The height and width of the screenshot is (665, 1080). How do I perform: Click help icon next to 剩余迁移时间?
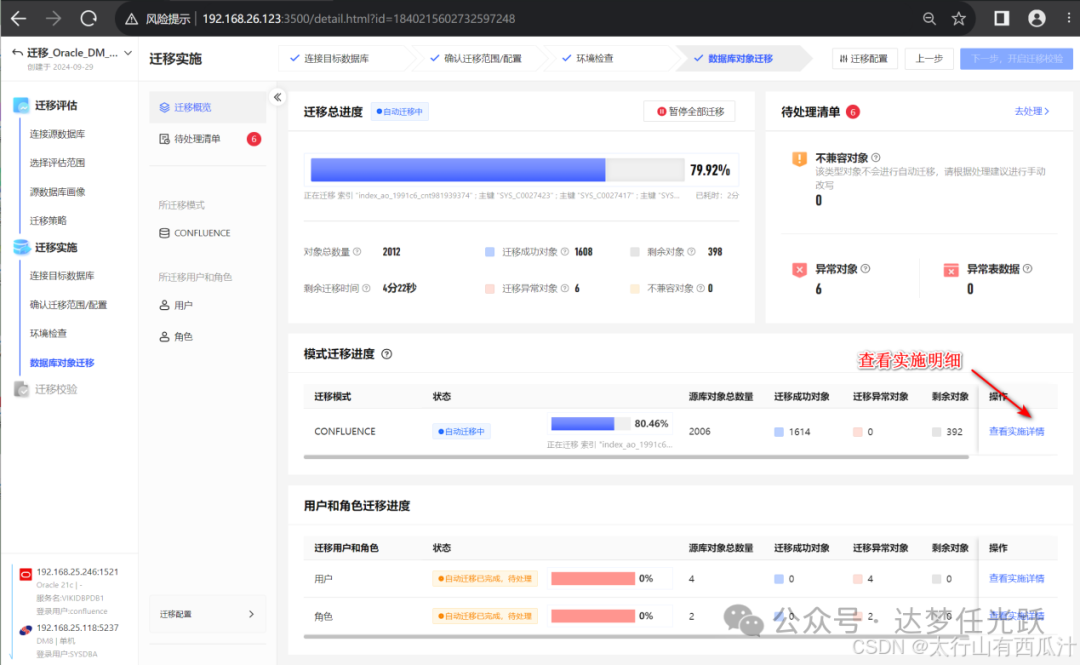(x=366, y=288)
